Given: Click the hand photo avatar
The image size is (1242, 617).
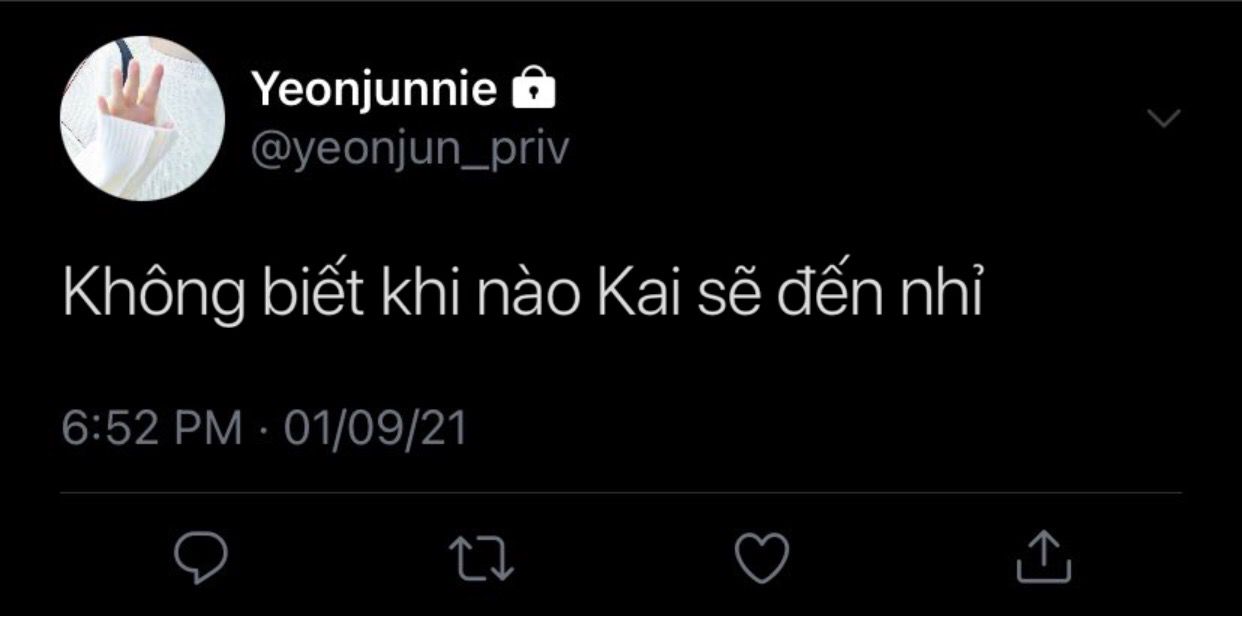Looking at the screenshot, I should pyautogui.click(x=142, y=119).
